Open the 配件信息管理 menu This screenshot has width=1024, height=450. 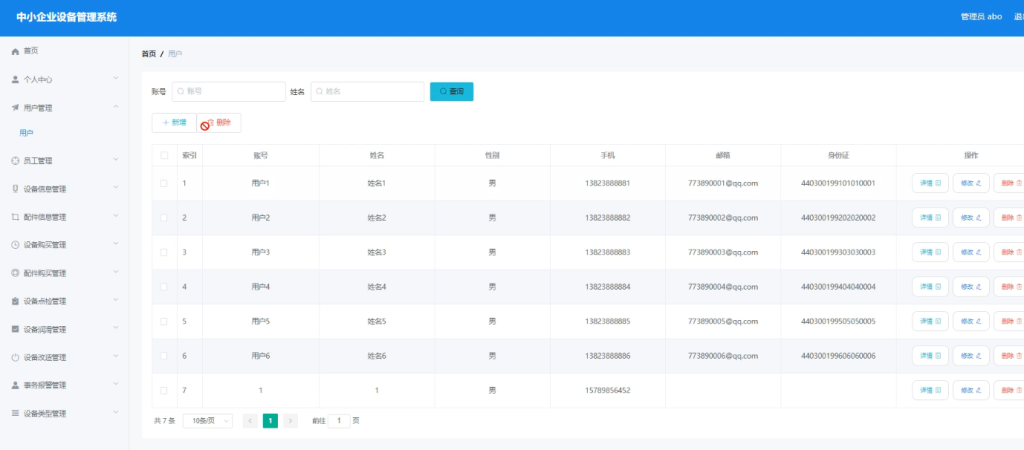(65, 217)
